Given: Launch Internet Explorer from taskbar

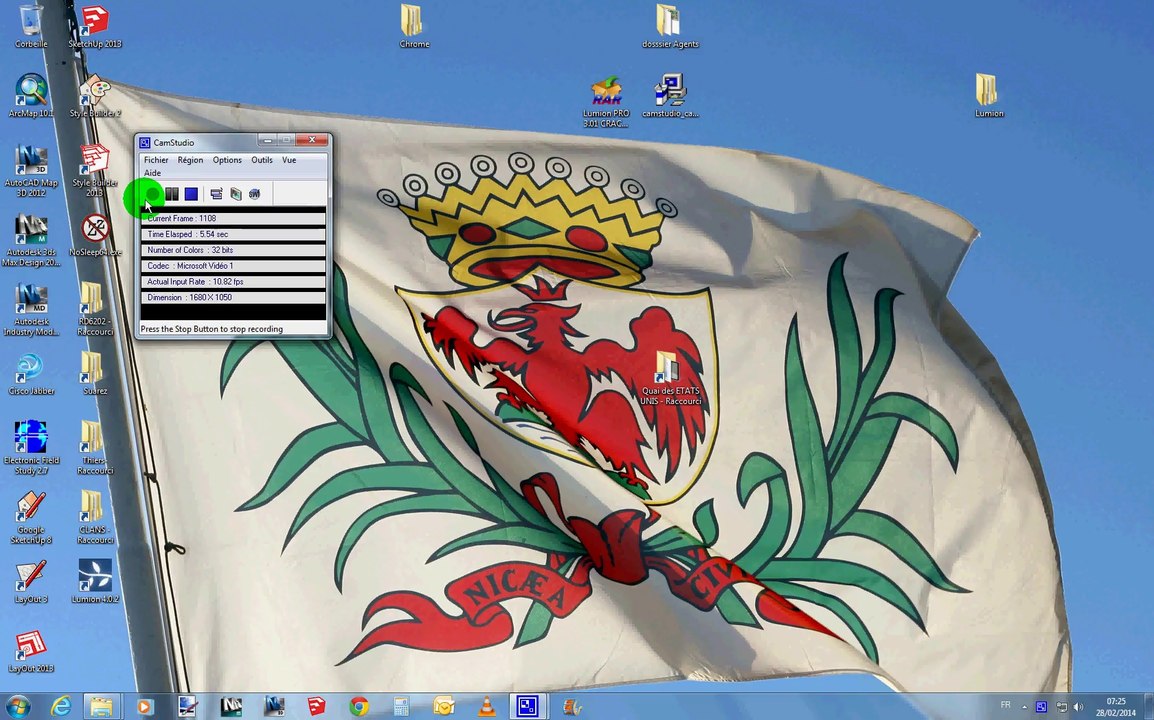Looking at the screenshot, I should 60,707.
